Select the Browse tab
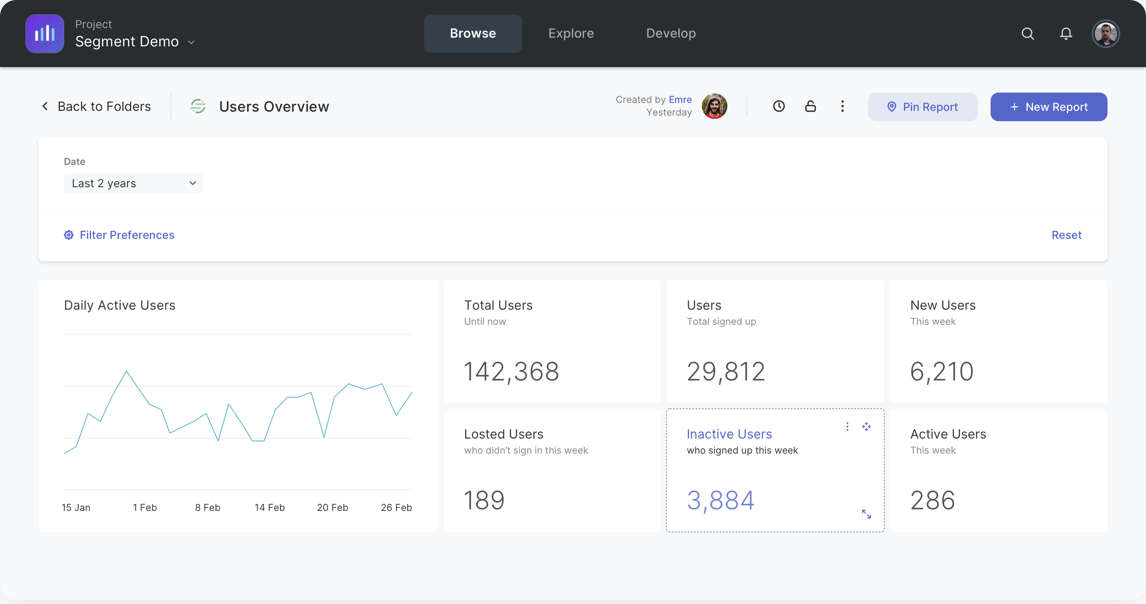The width and height of the screenshot is (1146, 604). coord(473,34)
